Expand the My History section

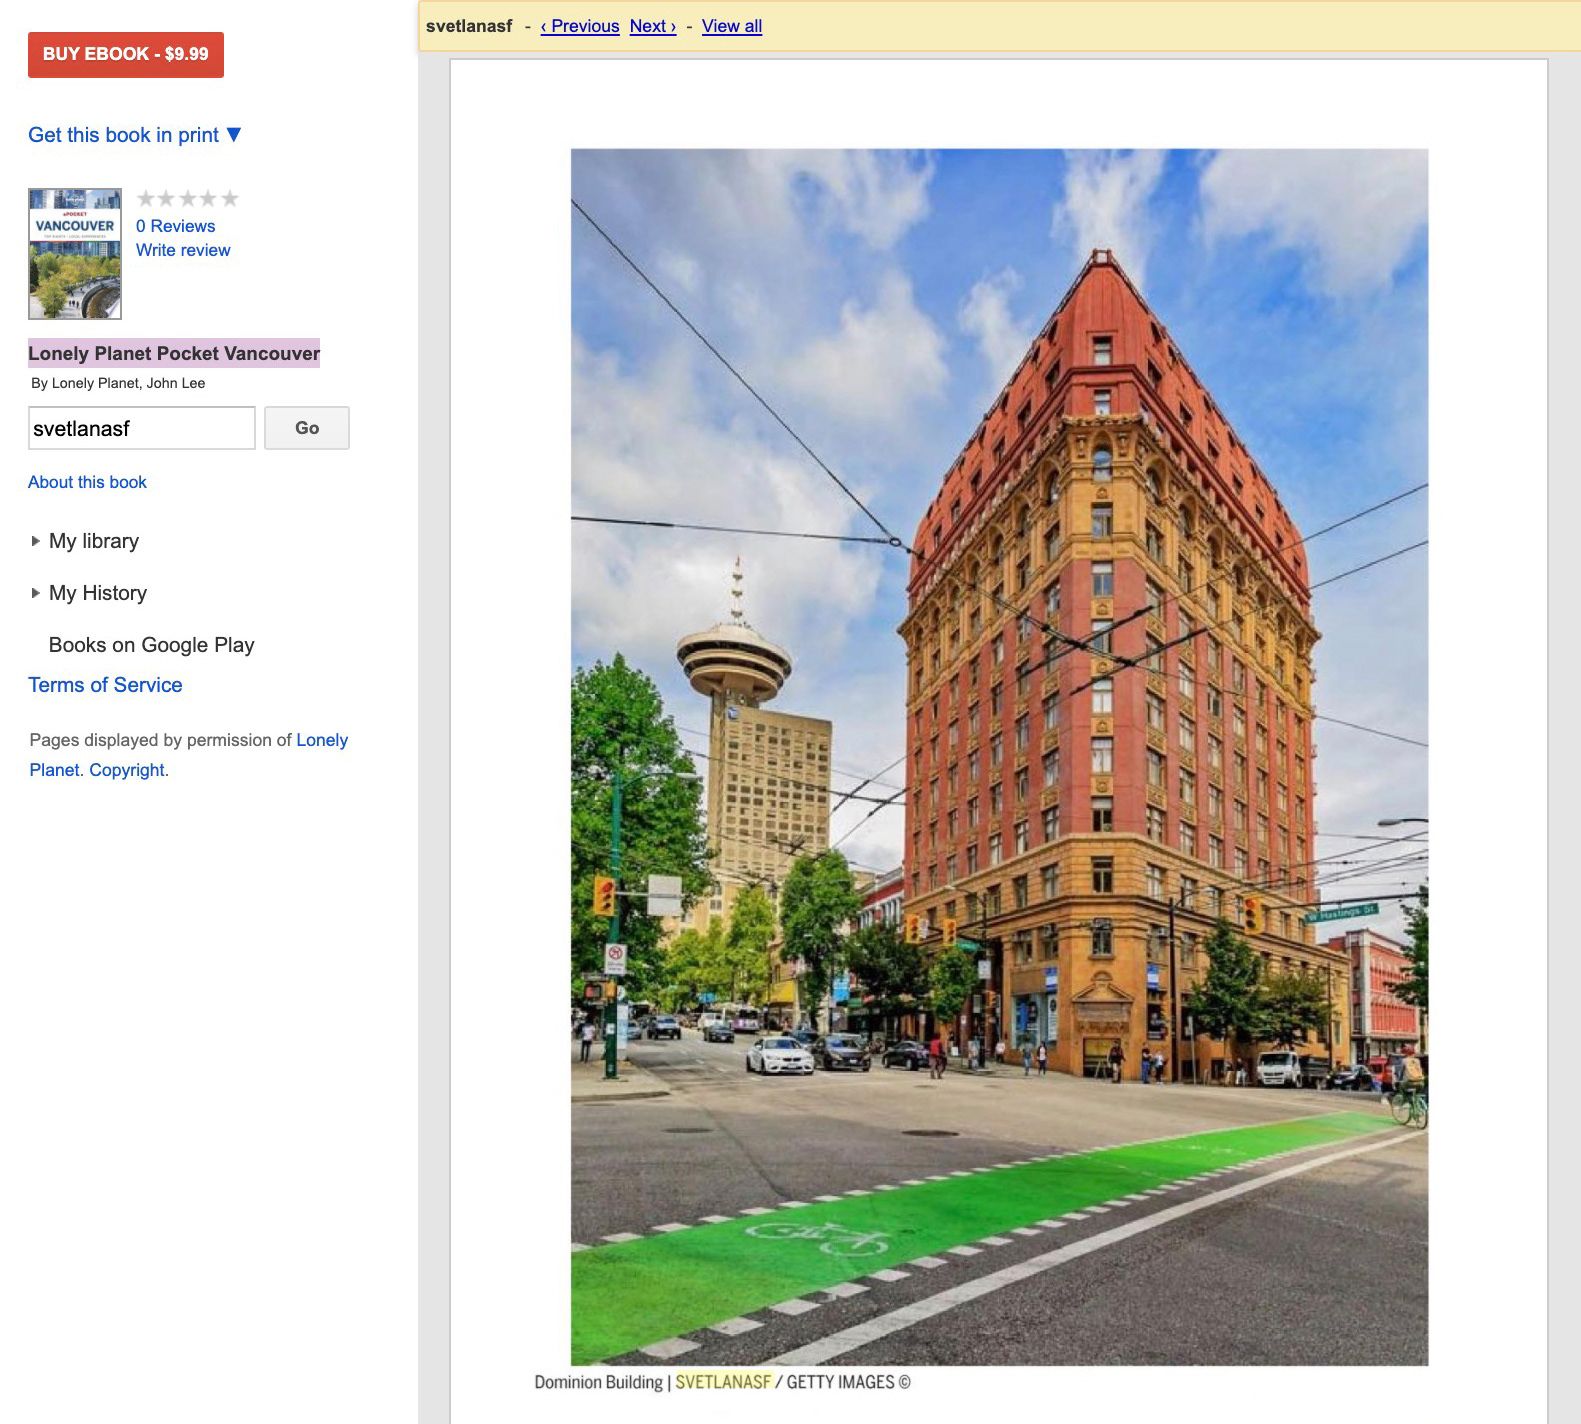pyautogui.click(x=89, y=593)
